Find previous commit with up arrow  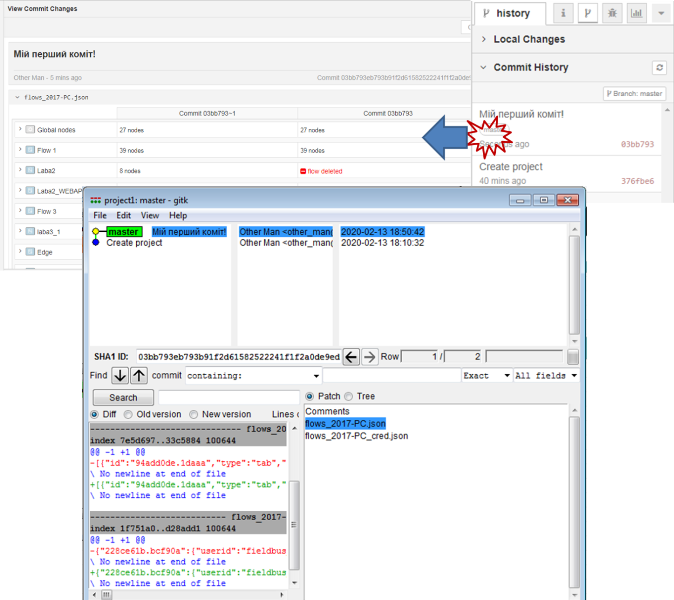pyautogui.click(x=139, y=375)
